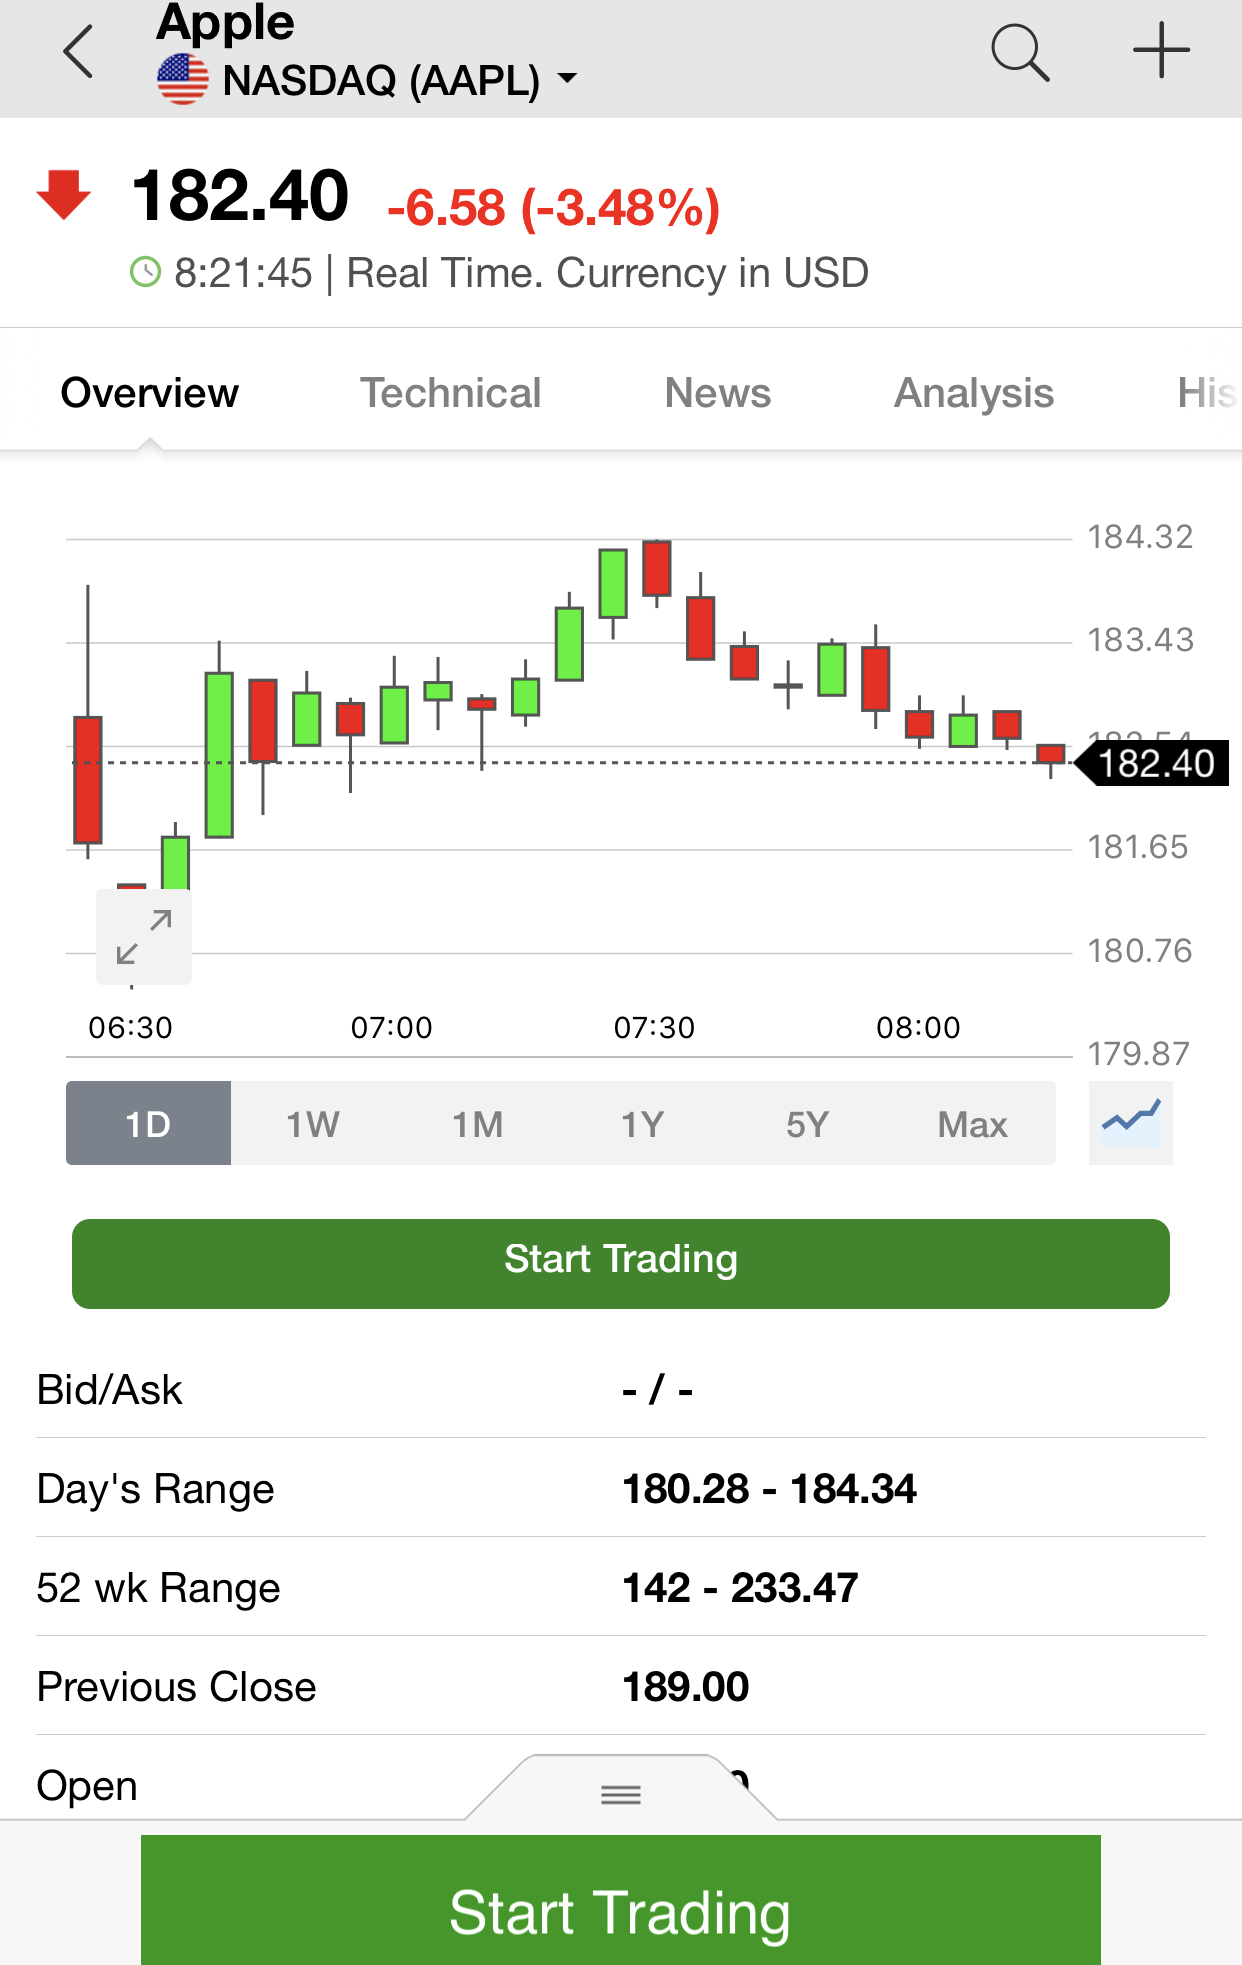
Task: Add Apple to watchlist with plus icon
Action: [x=1161, y=50]
